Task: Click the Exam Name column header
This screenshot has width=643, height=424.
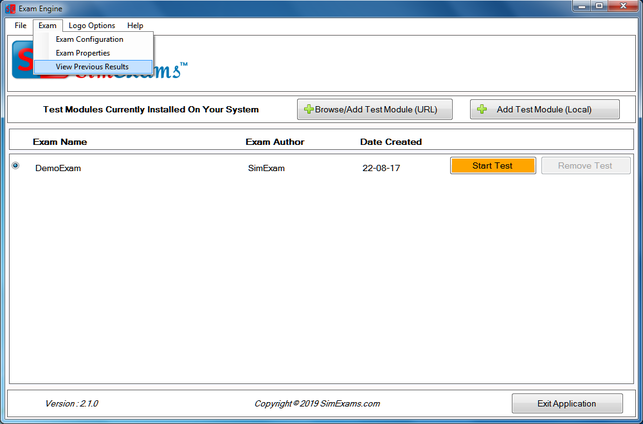Action: (60, 142)
